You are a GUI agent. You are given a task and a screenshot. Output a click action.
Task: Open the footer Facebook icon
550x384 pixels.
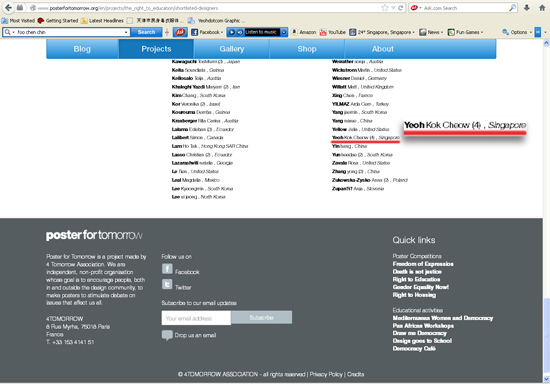(x=167, y=269)
